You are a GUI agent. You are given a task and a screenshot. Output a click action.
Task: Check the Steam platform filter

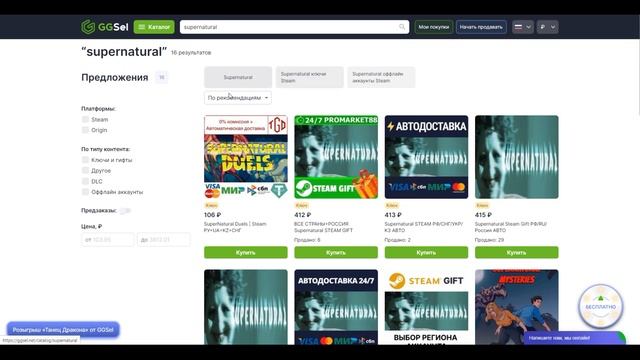pos(85,119)
